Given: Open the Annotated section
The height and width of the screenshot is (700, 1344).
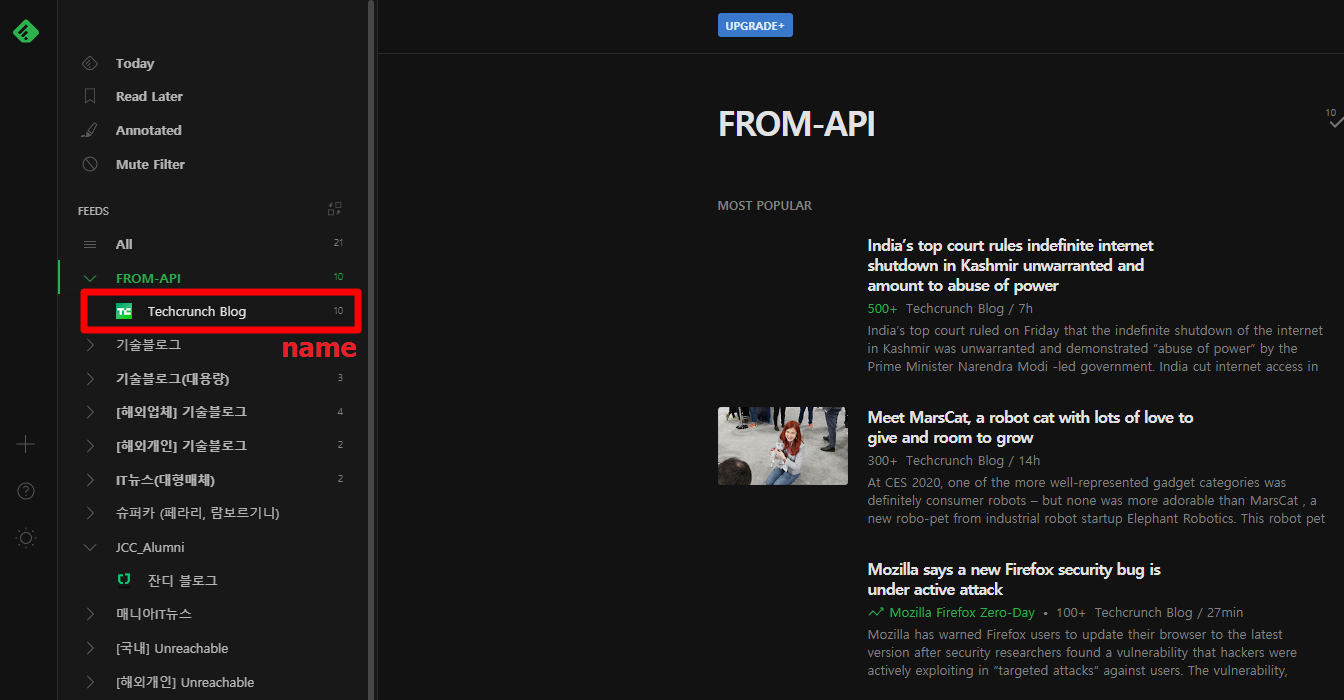Looking at the screenshot, I should click(149, 130).
